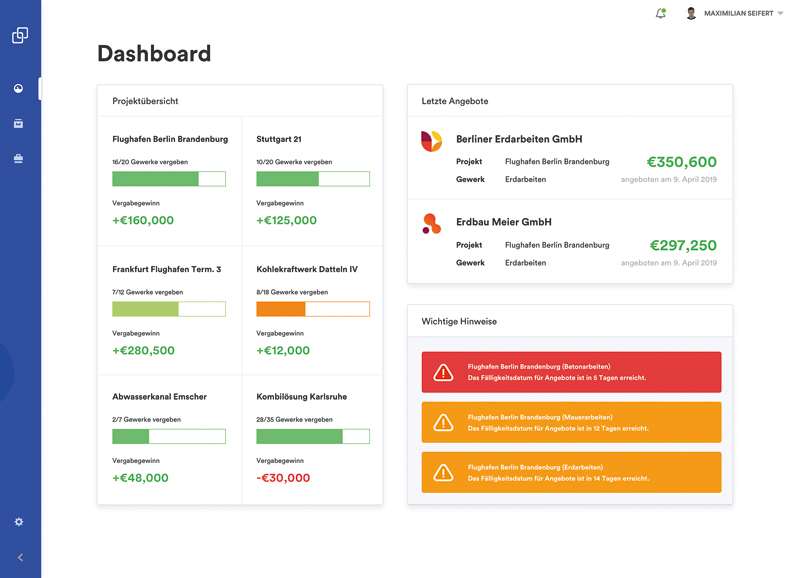Click the user avatar picture
This screenshot has width=800, height=578.
click(691, 14)
